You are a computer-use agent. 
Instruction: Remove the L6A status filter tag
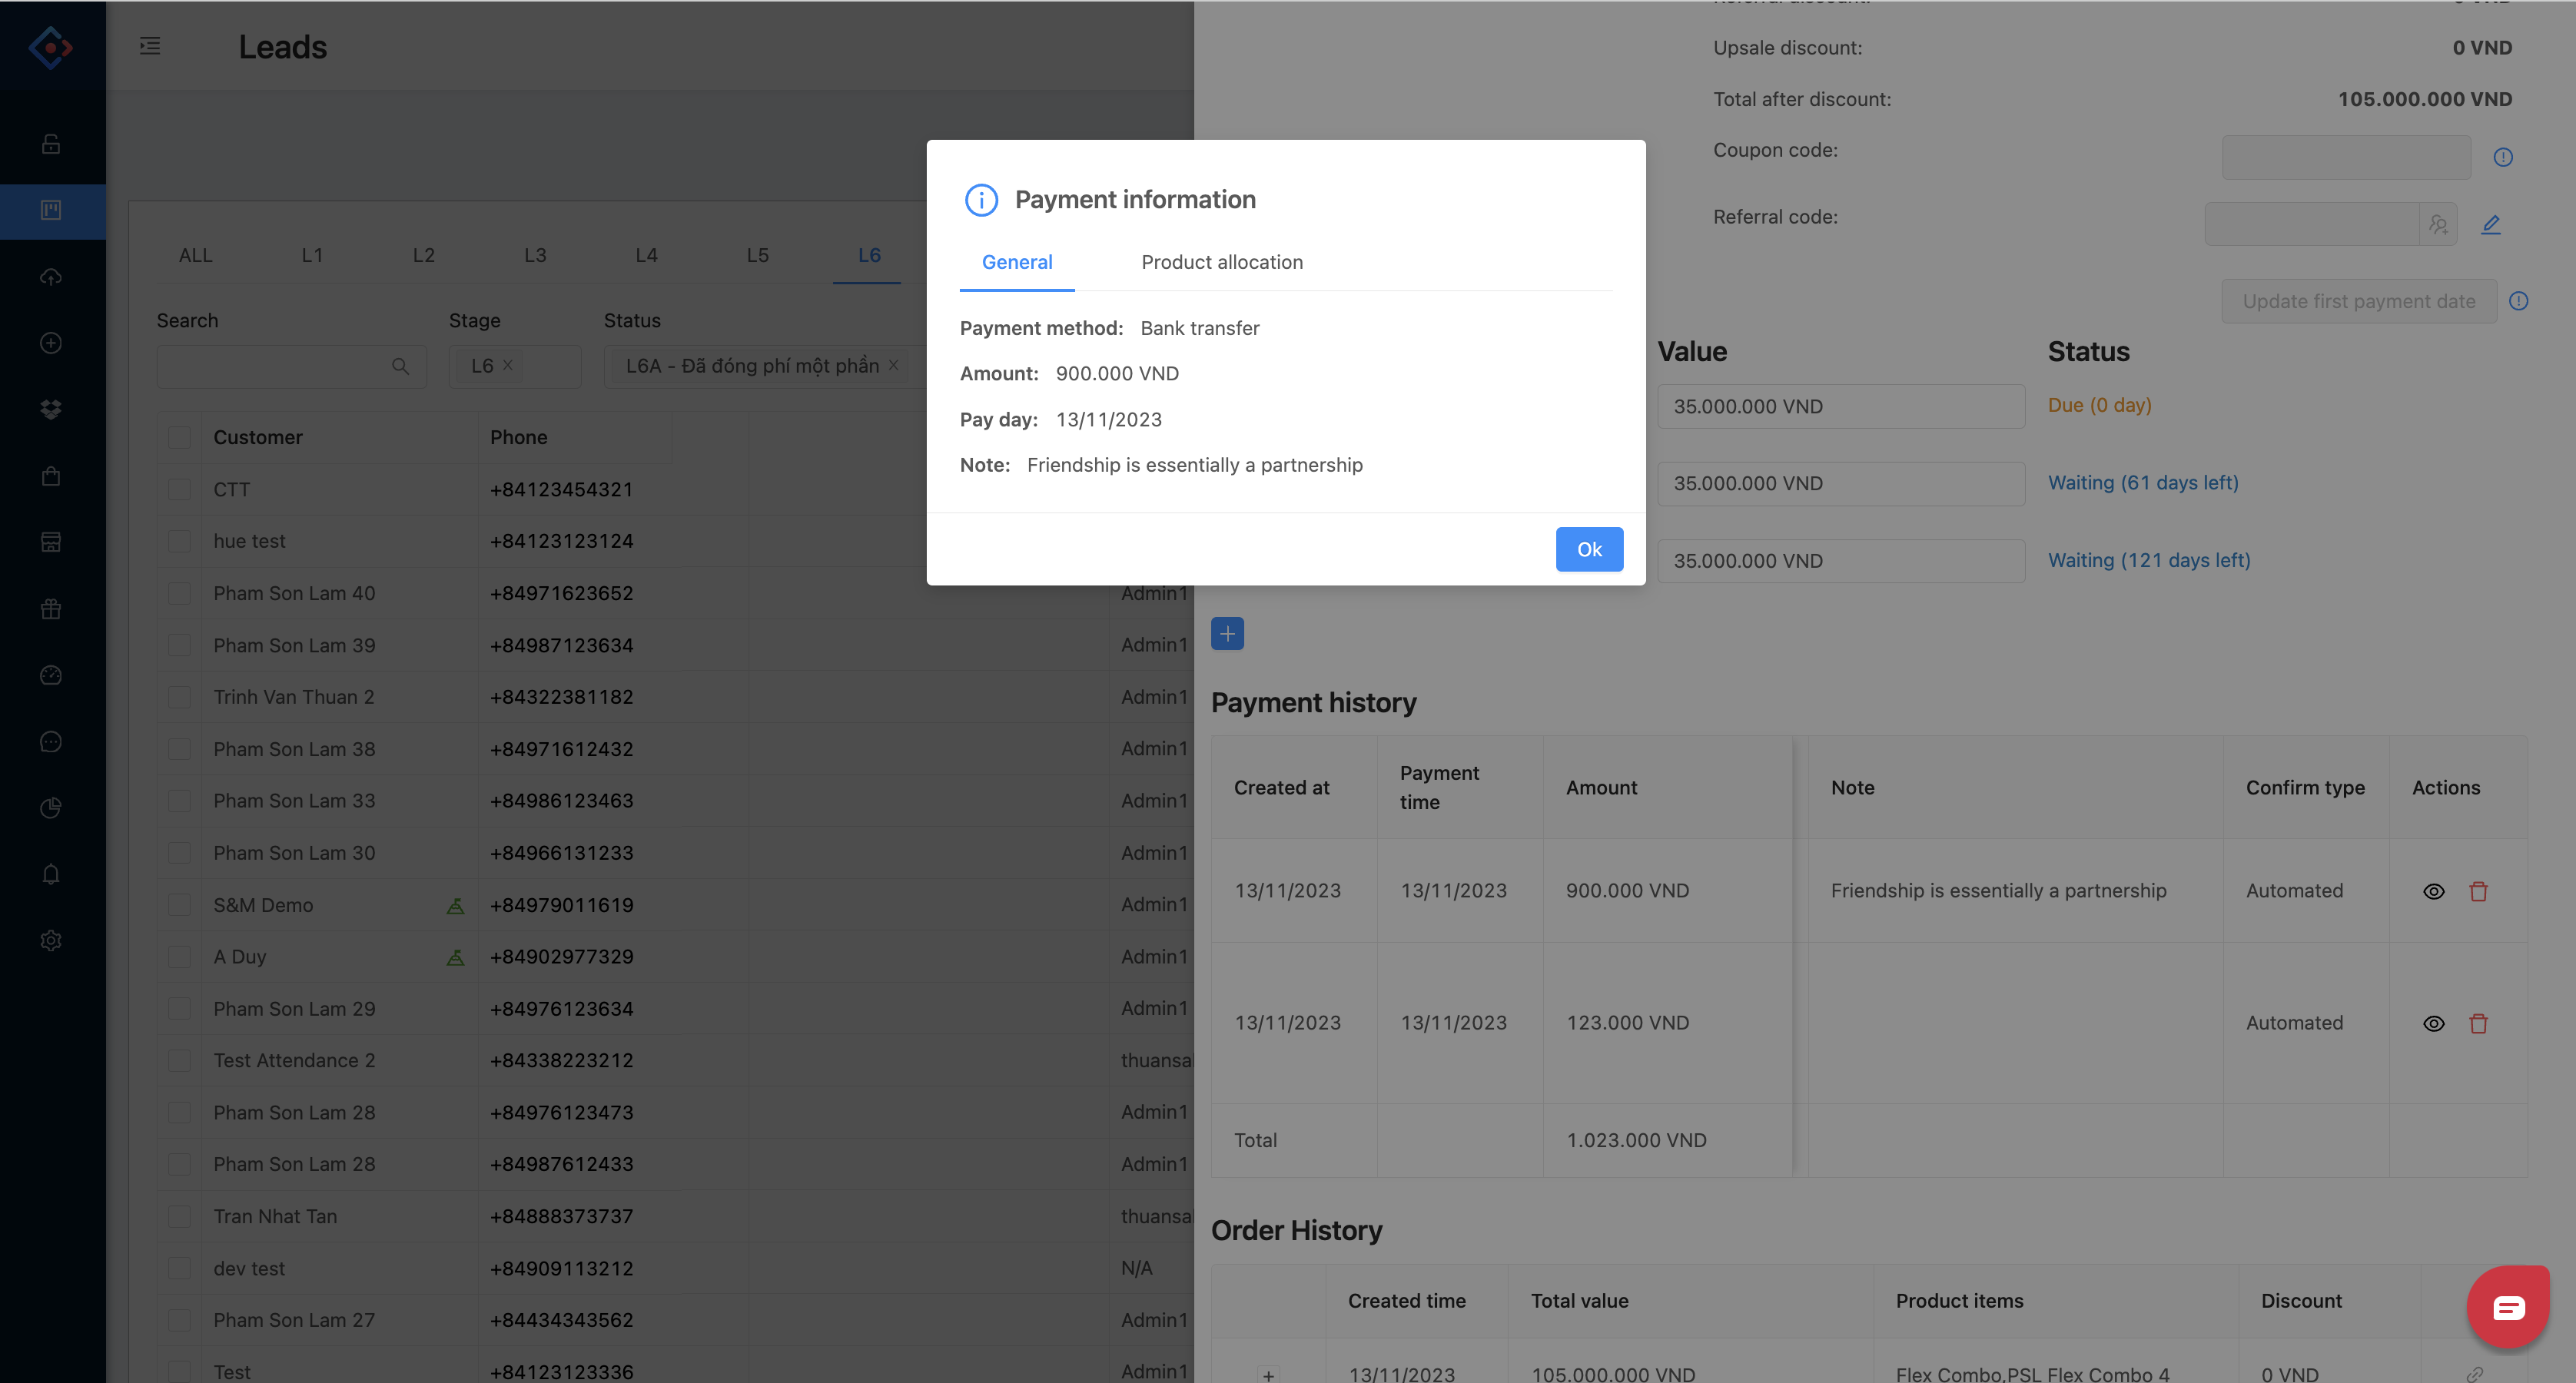tap(893, 365)
